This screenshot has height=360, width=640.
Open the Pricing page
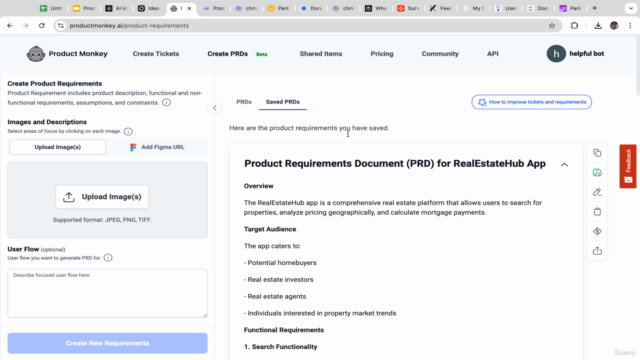tap(382, 53)
